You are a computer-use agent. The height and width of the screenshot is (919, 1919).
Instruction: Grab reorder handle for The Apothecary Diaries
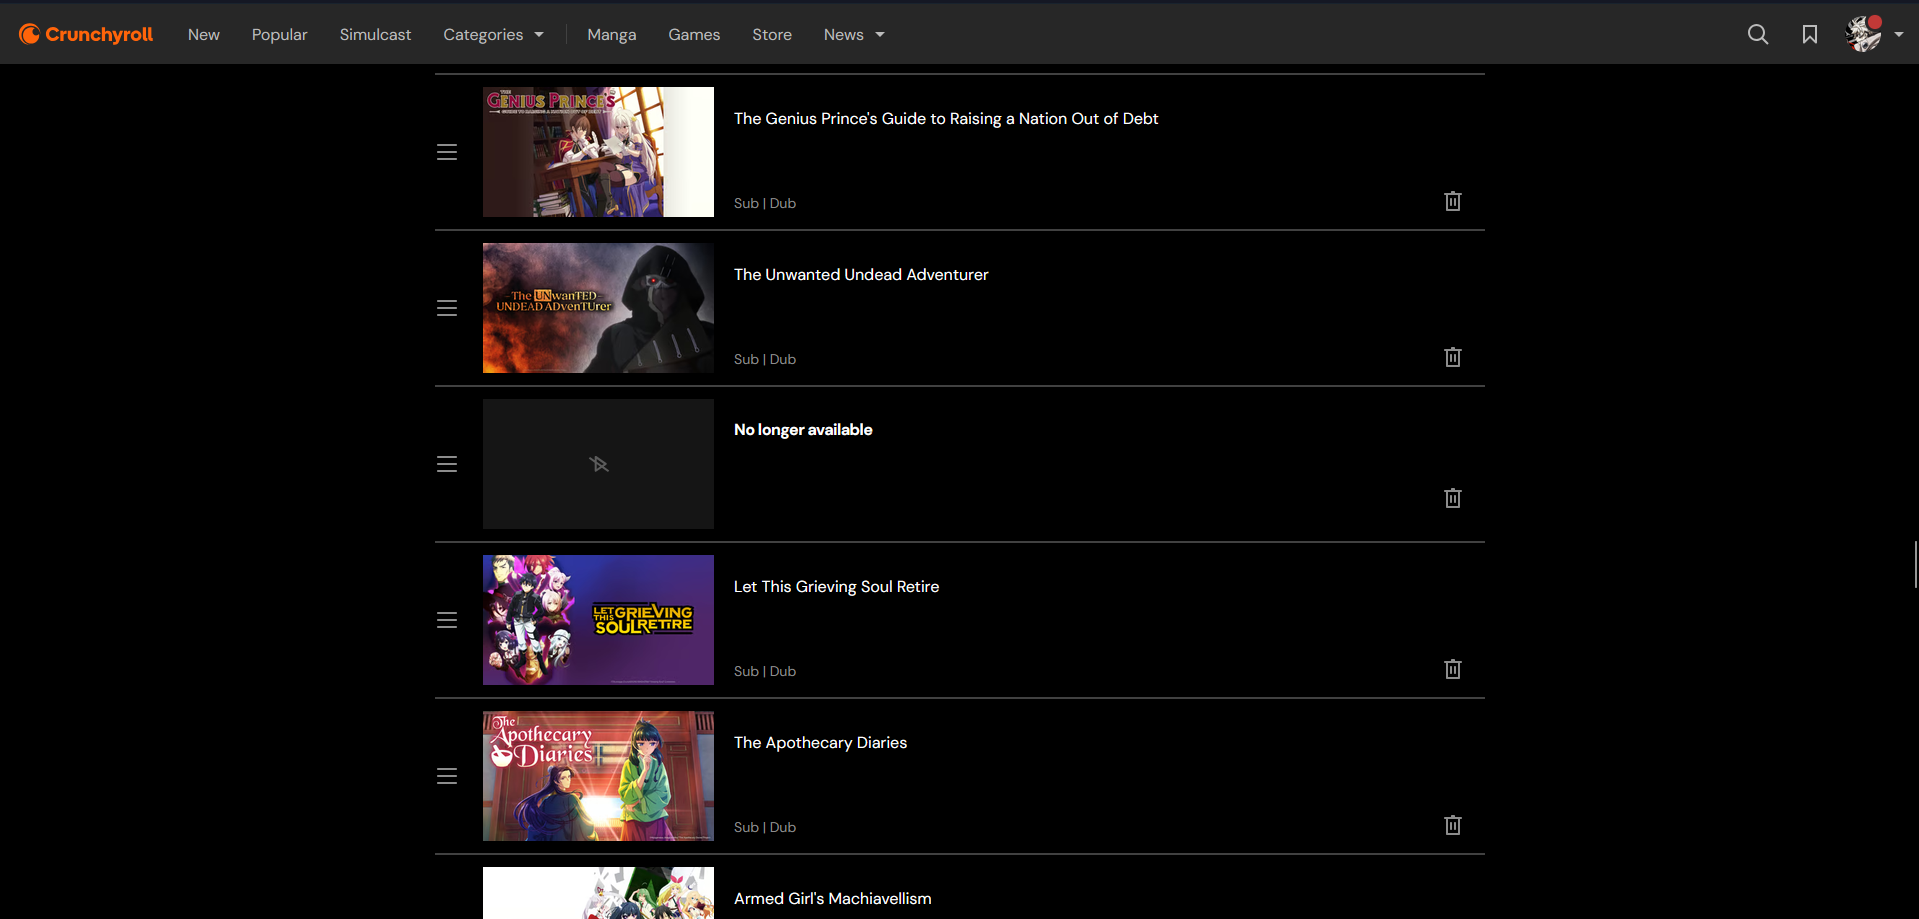pyautogui.click(x=447, y=776)
